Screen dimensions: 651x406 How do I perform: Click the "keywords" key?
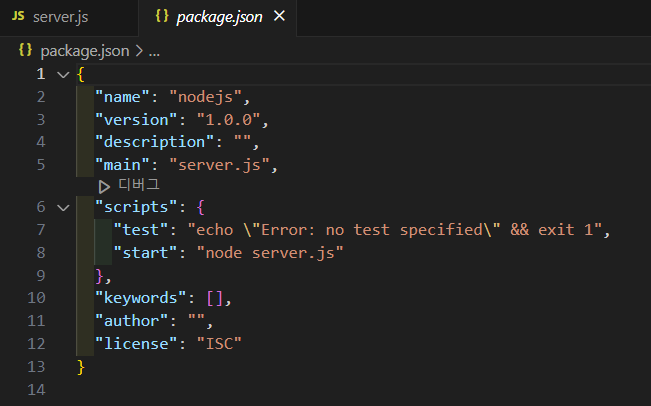pyautogui.click(x=141, y=298)
